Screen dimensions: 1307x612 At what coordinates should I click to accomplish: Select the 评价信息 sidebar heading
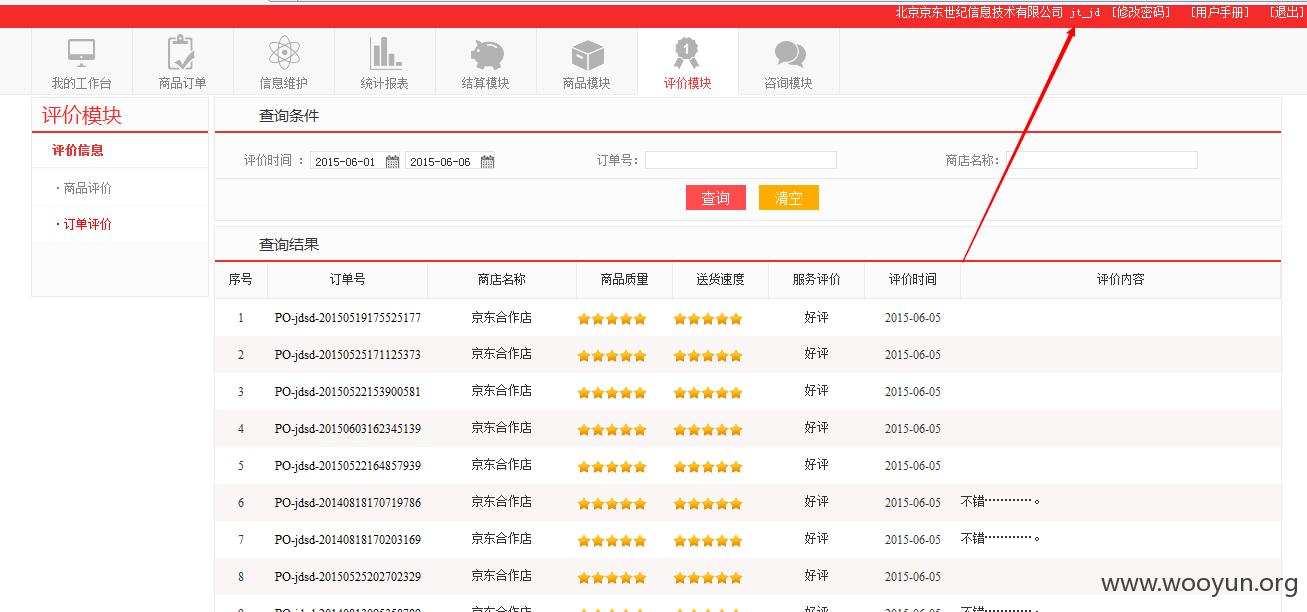tap(78, 150)
